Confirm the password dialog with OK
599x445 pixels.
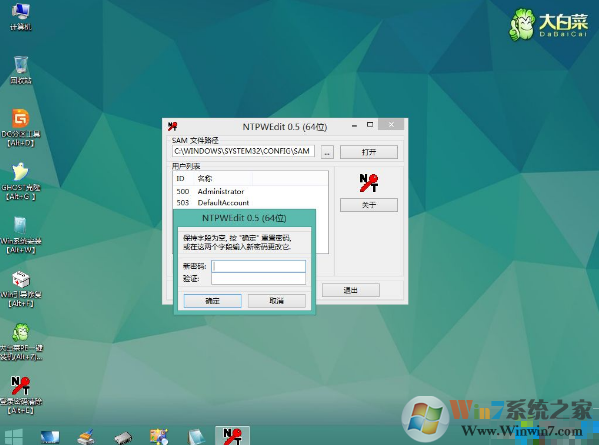pos(212,301)
